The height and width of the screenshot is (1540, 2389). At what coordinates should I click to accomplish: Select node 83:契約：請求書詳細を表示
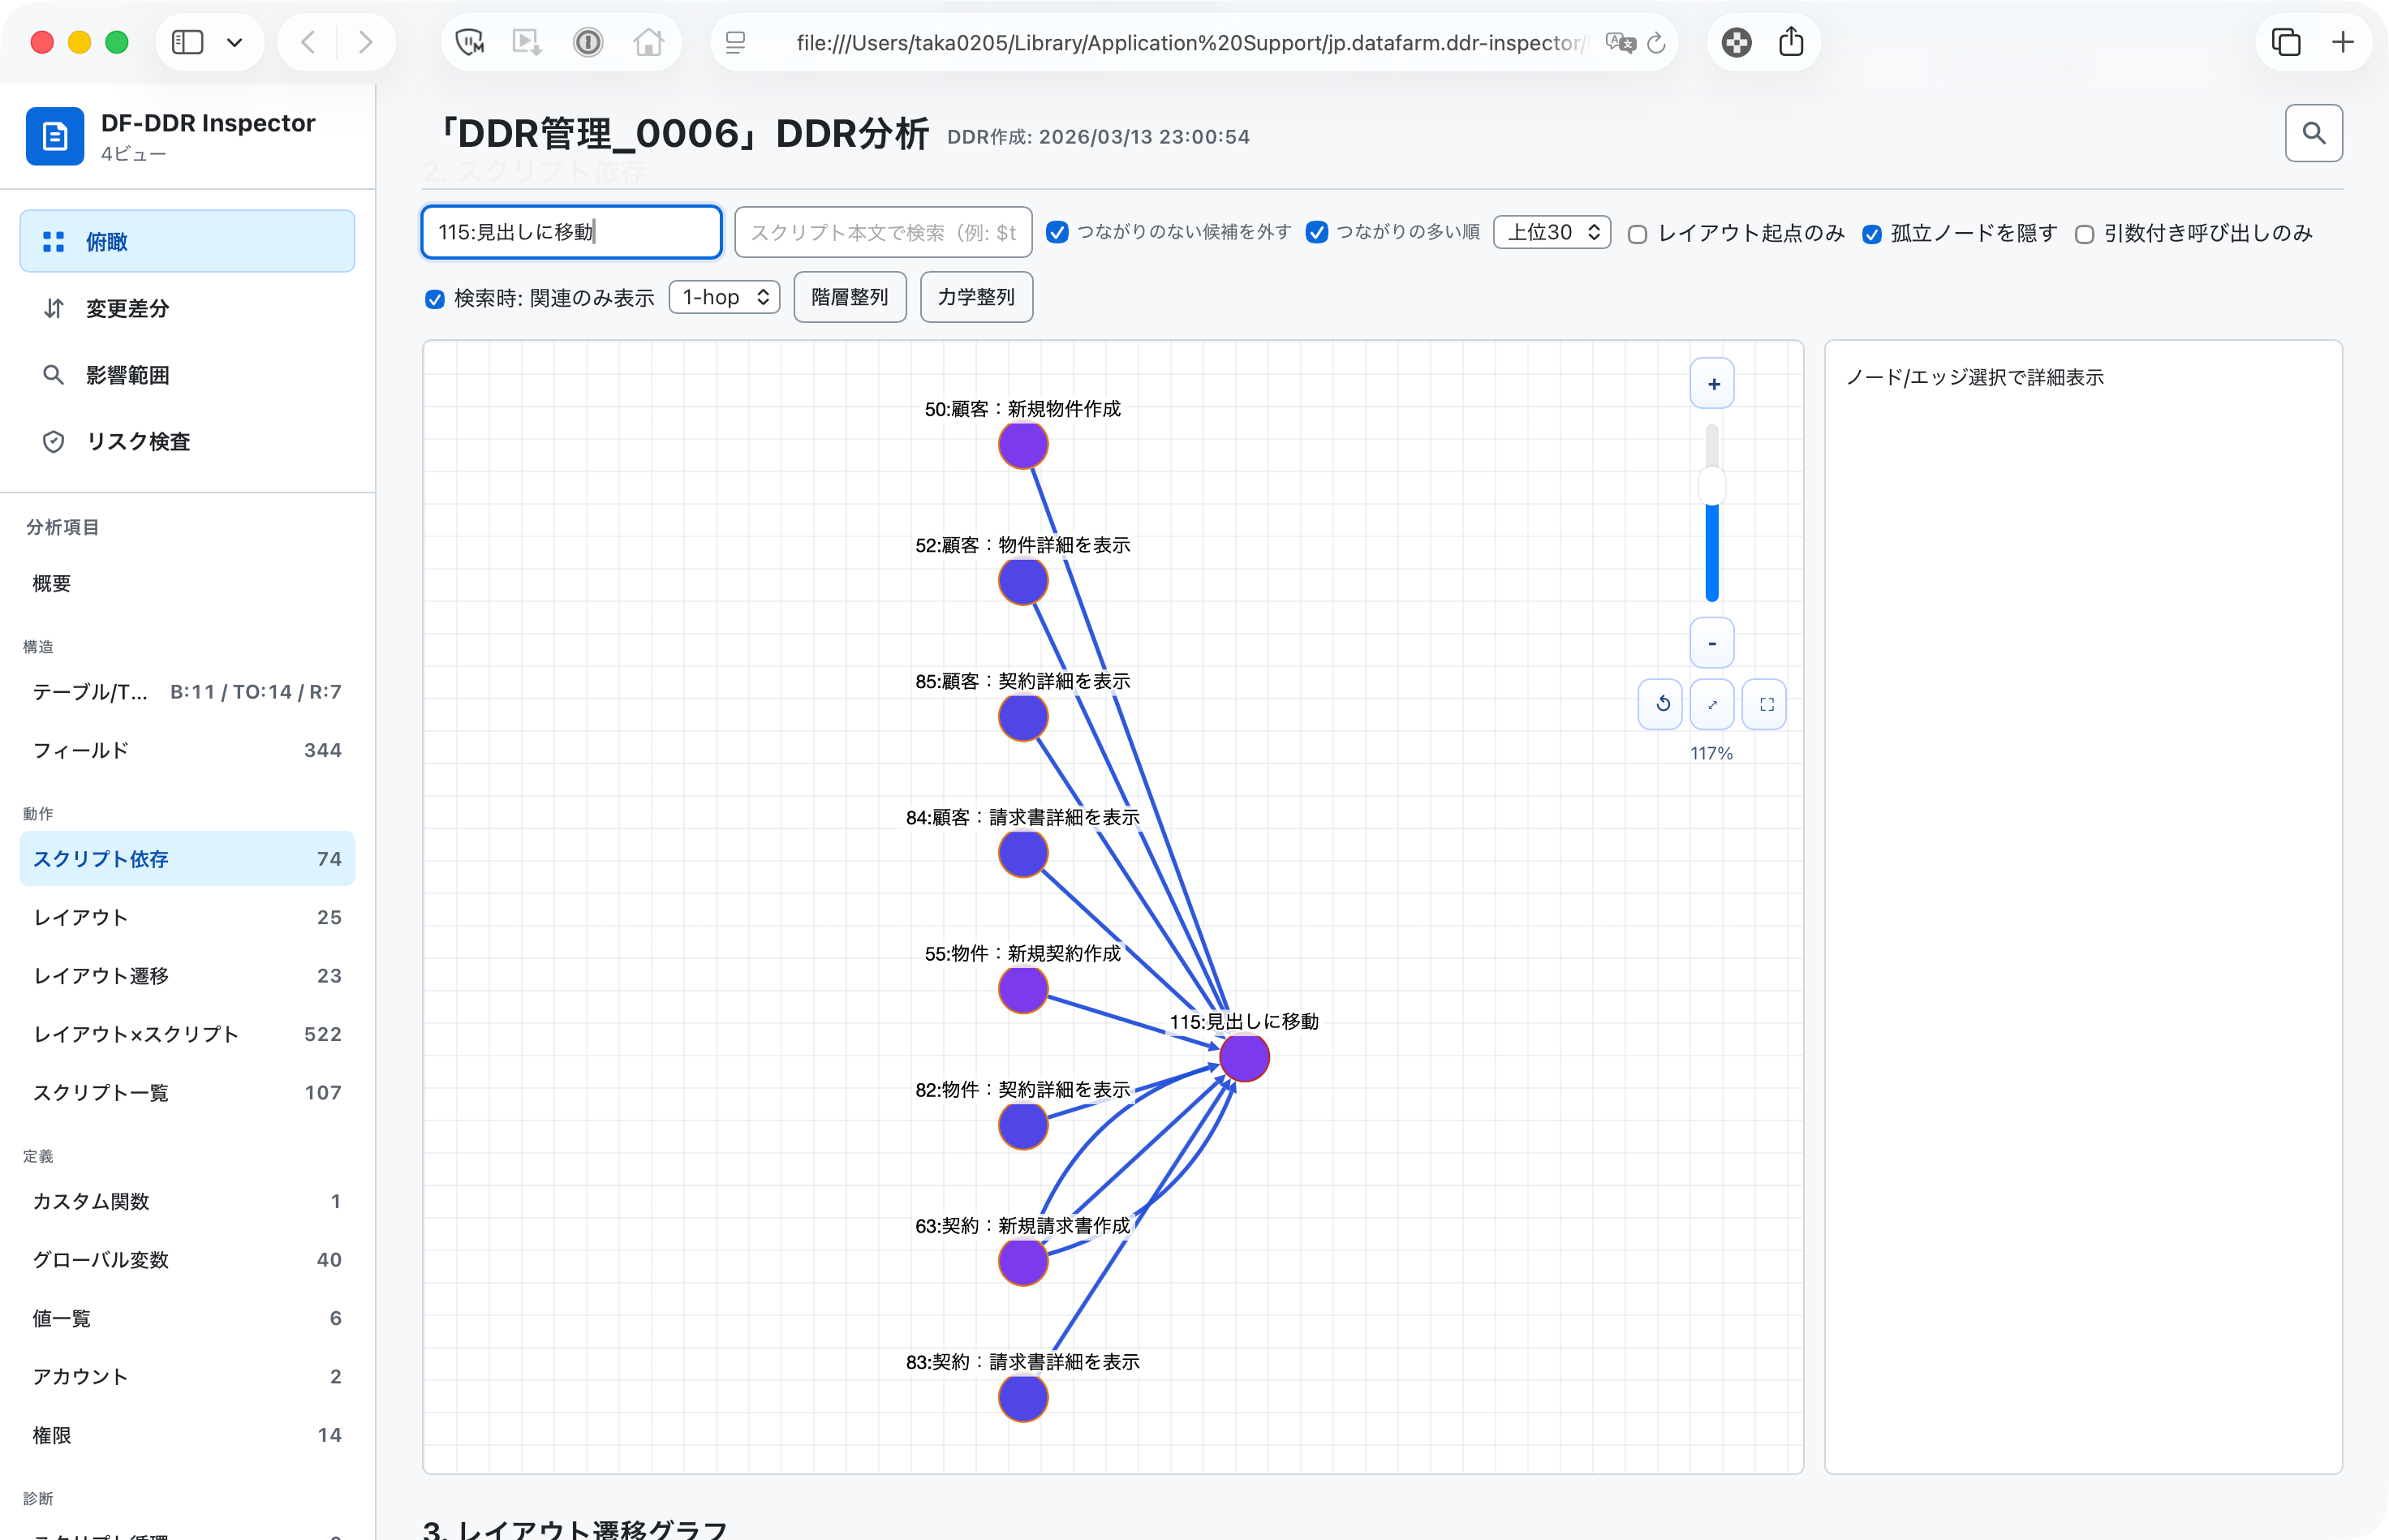tap(1023, 1398)
